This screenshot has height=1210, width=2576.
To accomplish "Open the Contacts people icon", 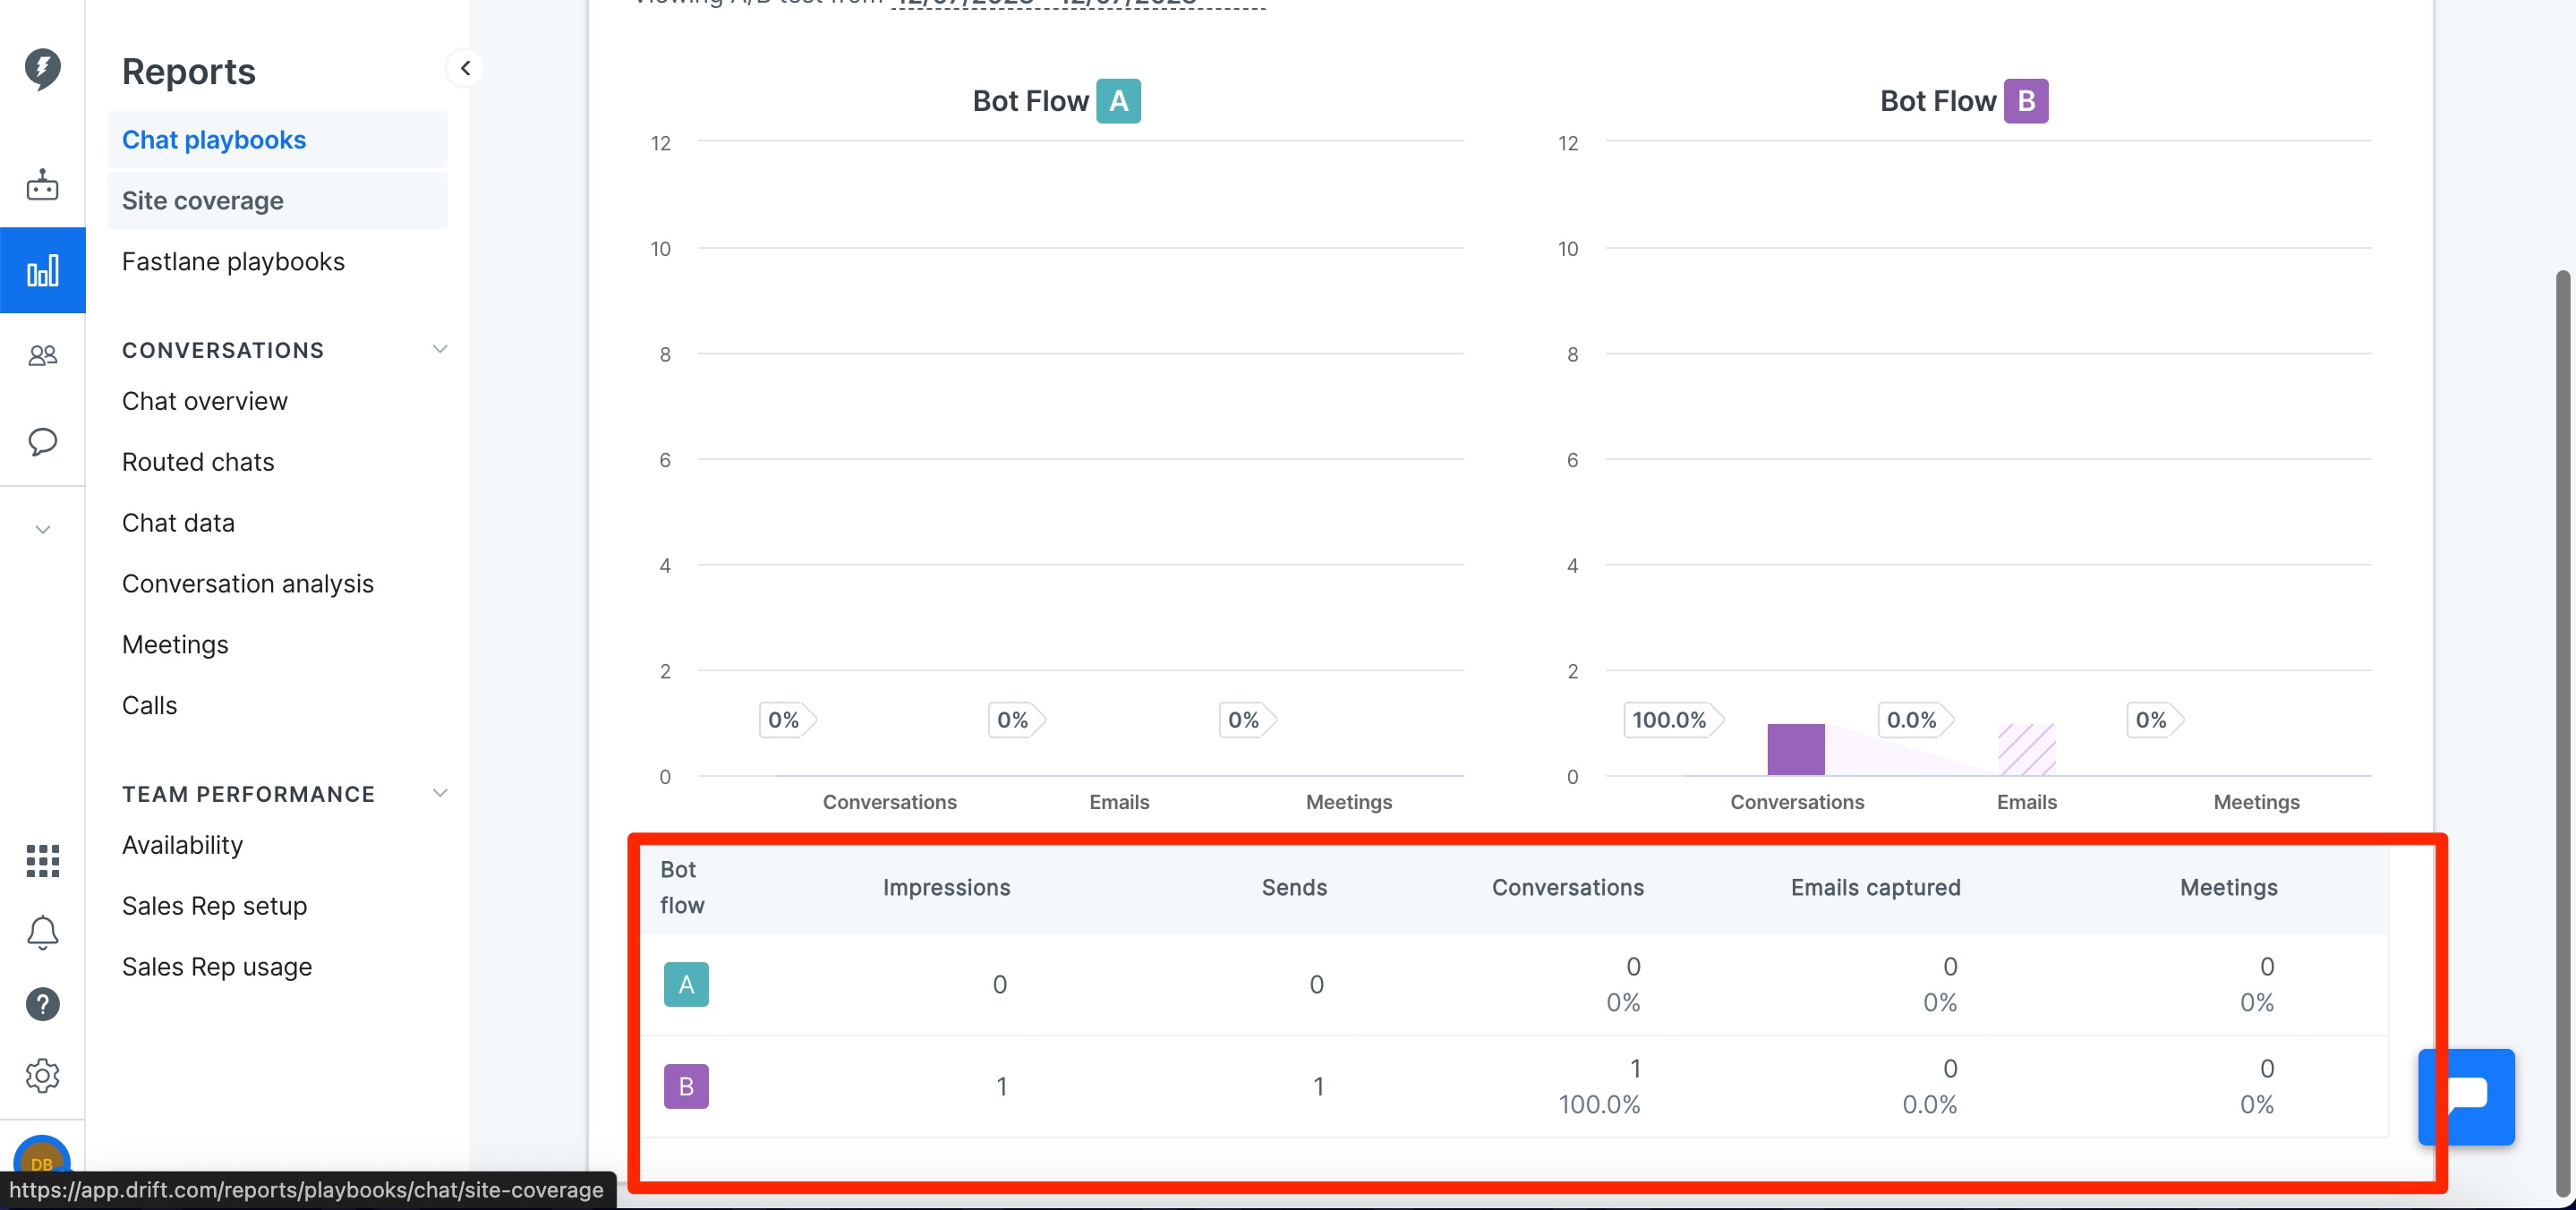I will (42, 355).
